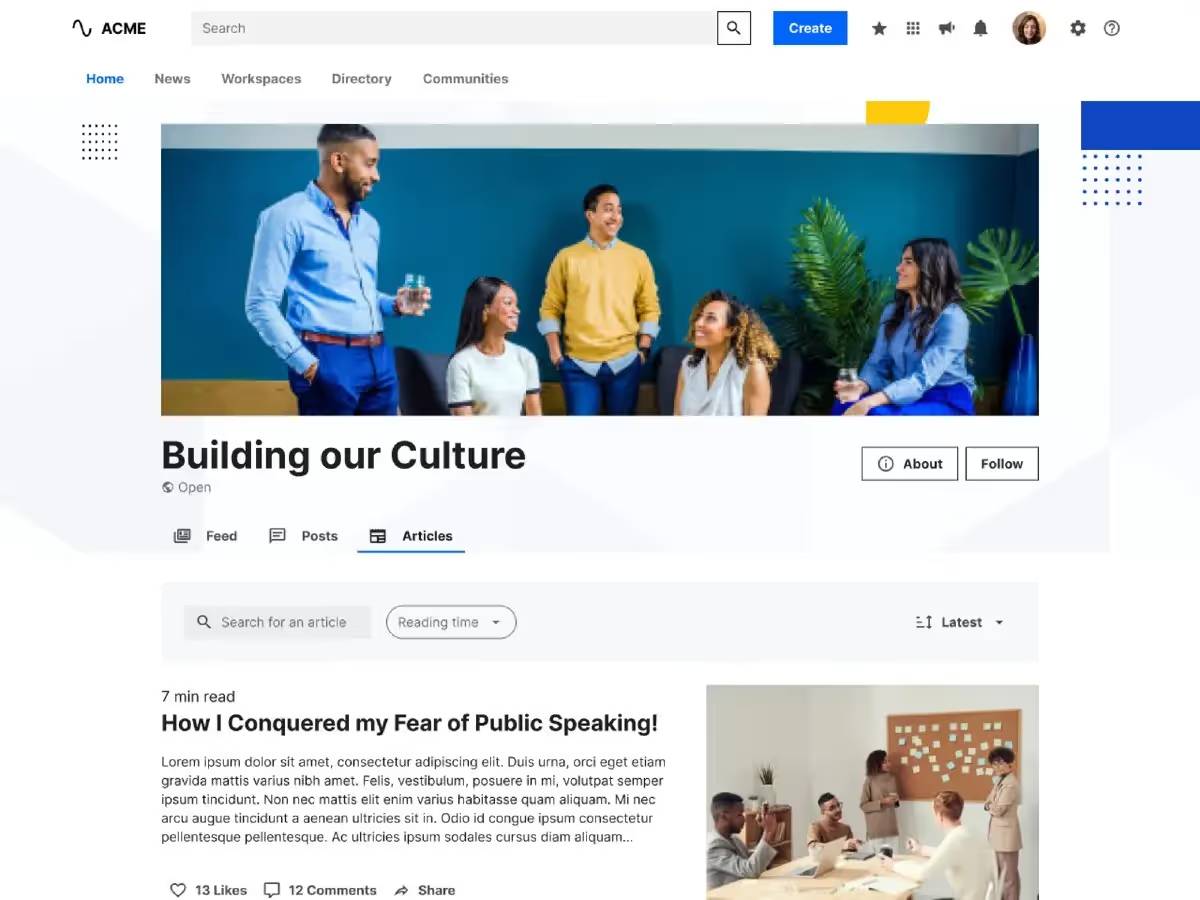This screenshot has width=1200, height=900.
Task: Switch to the Feed tab
Action: point(206,536)
